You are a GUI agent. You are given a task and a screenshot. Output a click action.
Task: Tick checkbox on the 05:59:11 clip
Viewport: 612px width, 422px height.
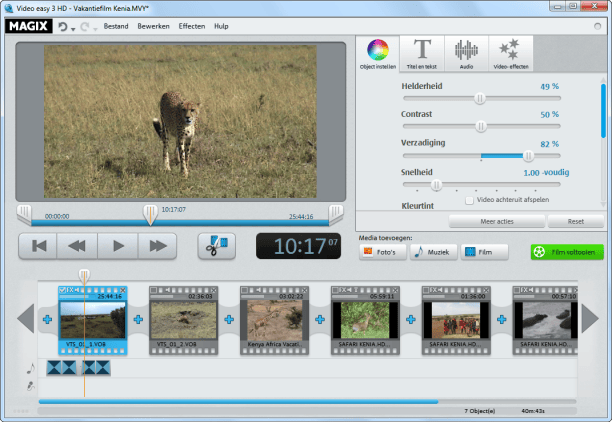[335, 290]
